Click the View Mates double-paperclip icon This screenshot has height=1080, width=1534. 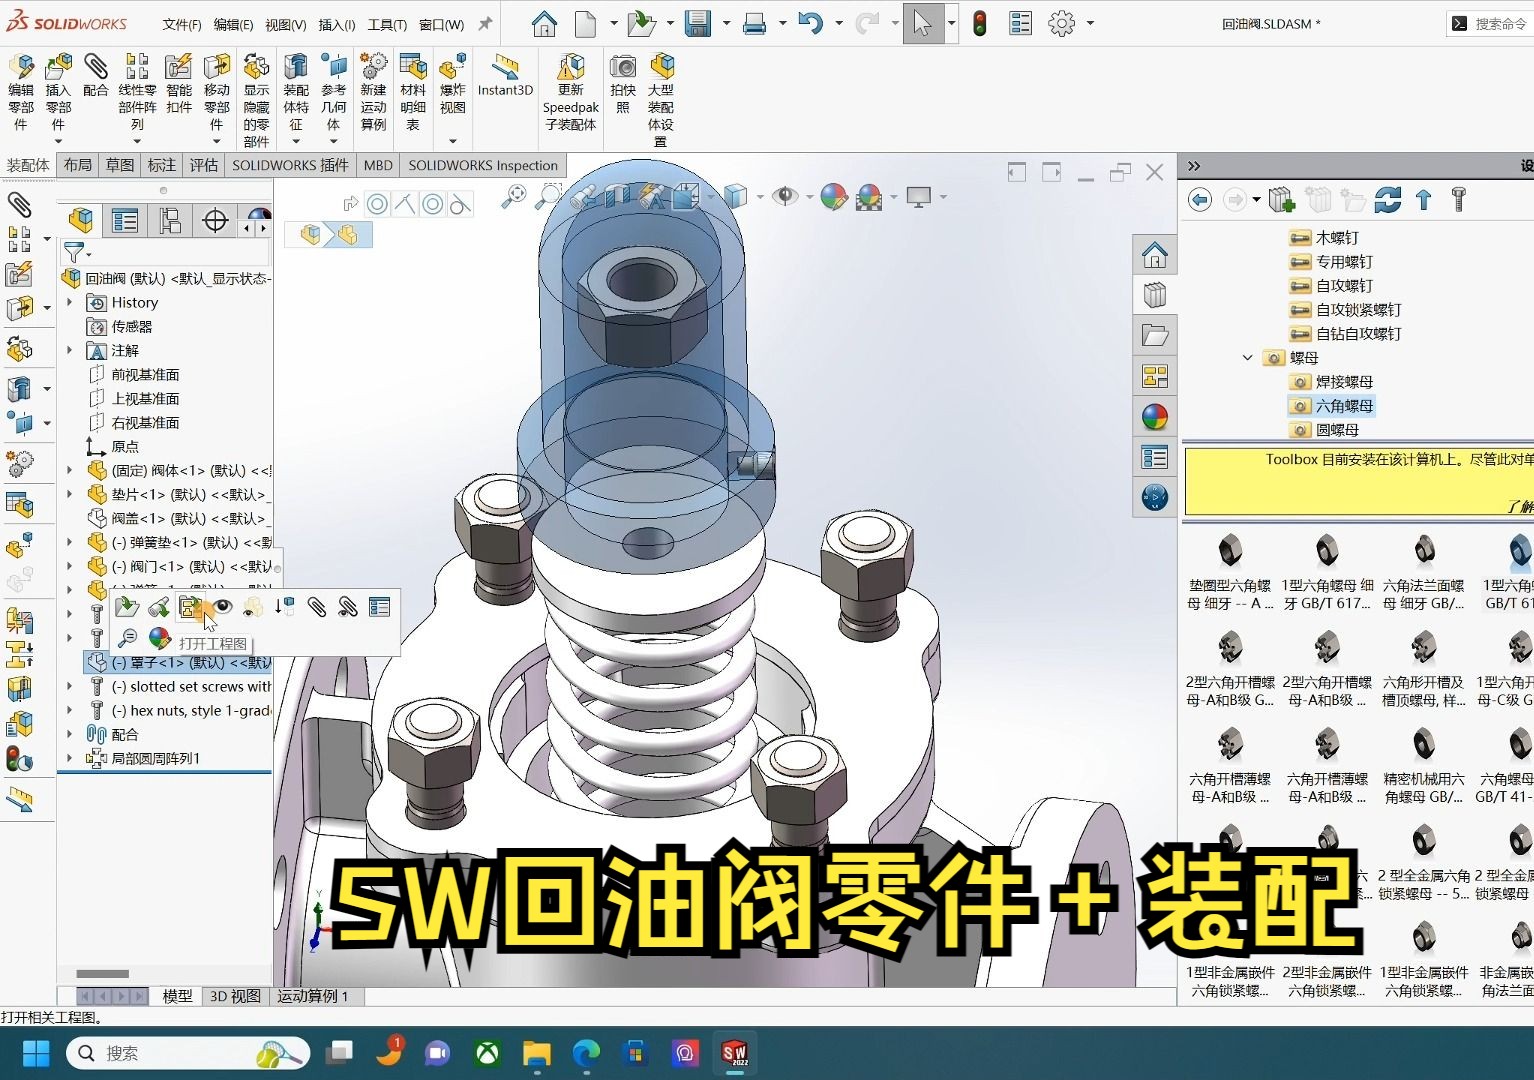pyautogui.click(x=347, y=607)
